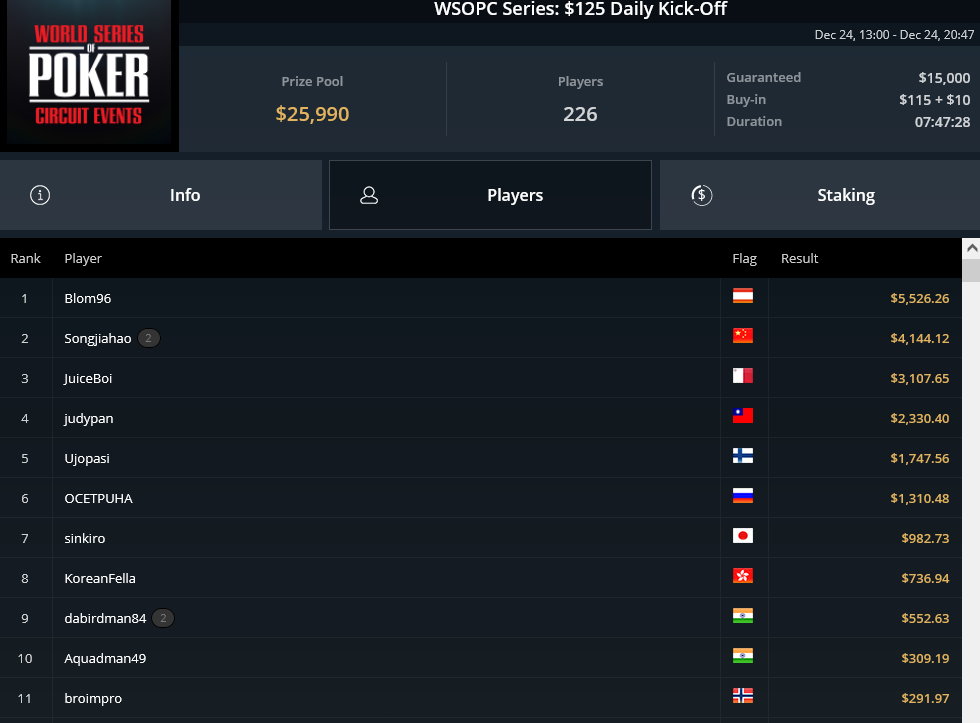Click the re-entry badge next to dabirdman84

click(x=163, y=618)
